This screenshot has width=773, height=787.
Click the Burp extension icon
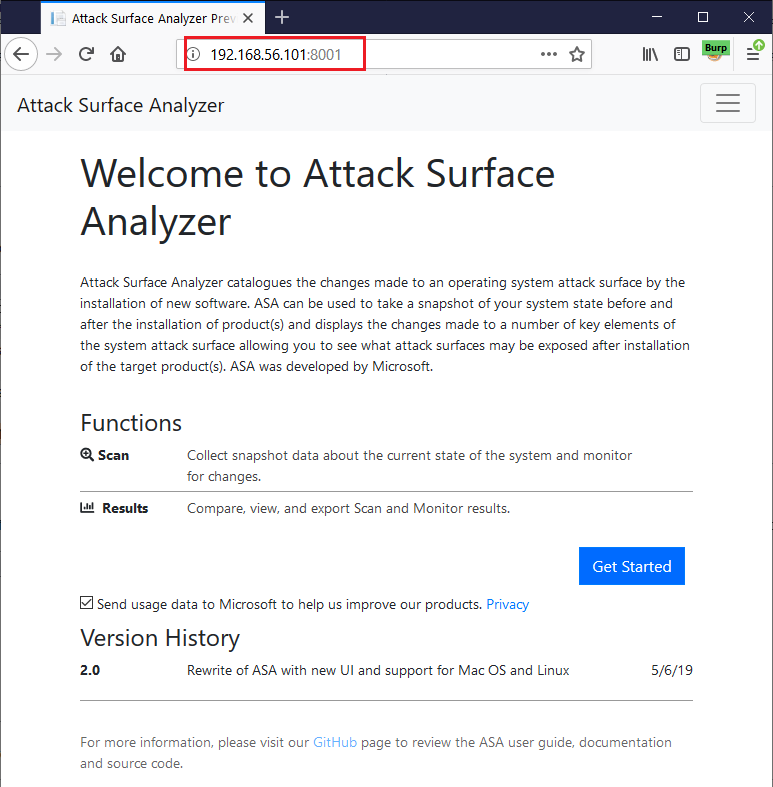point(715,51)
